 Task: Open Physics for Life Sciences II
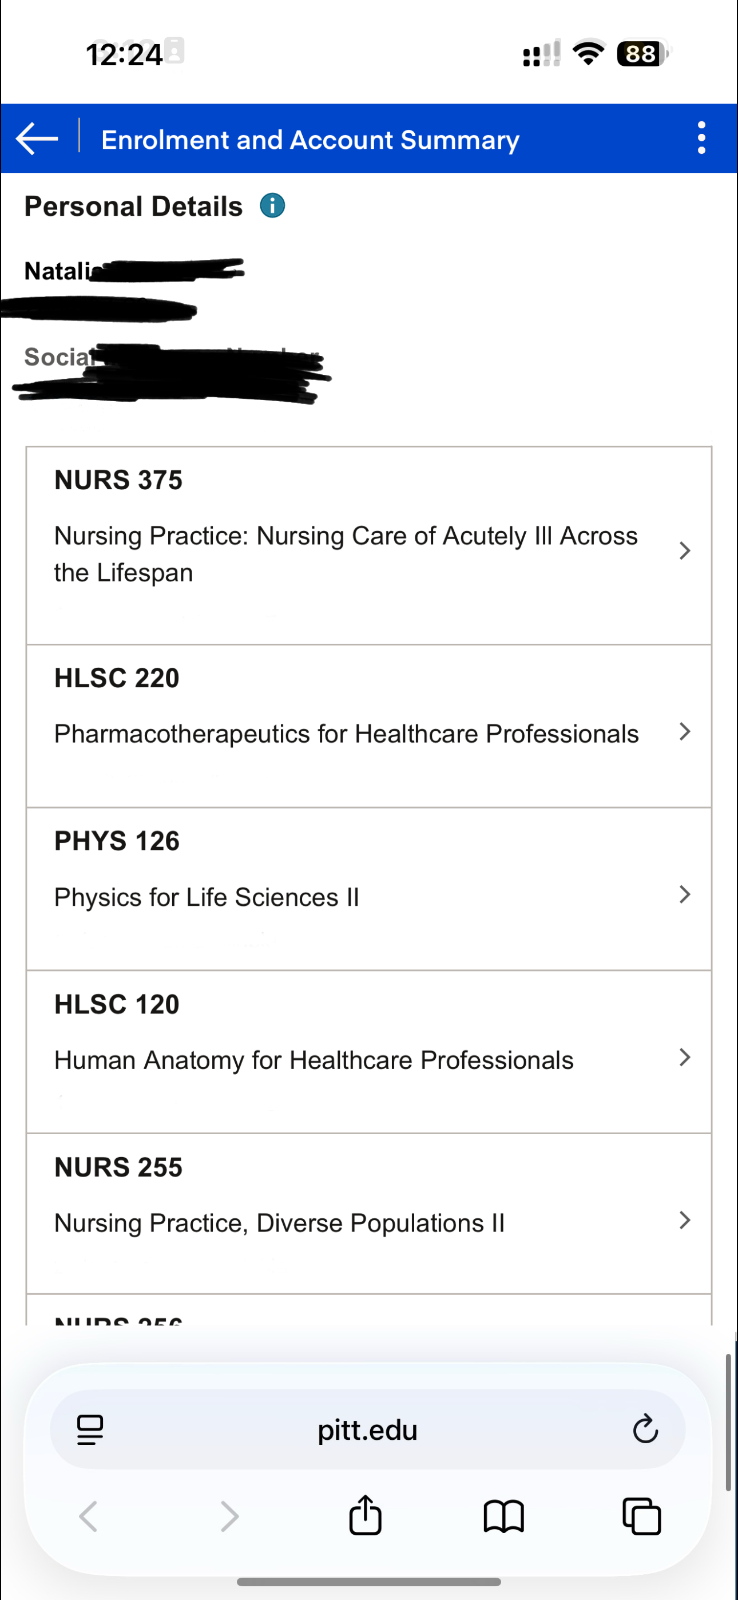coord(207,897)
